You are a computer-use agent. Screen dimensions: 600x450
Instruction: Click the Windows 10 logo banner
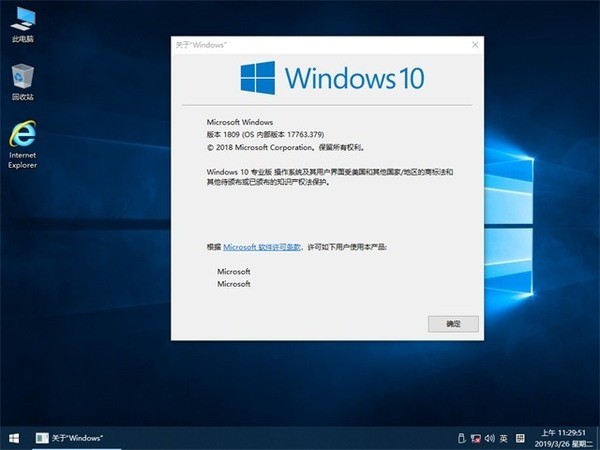tap(332, 78)
